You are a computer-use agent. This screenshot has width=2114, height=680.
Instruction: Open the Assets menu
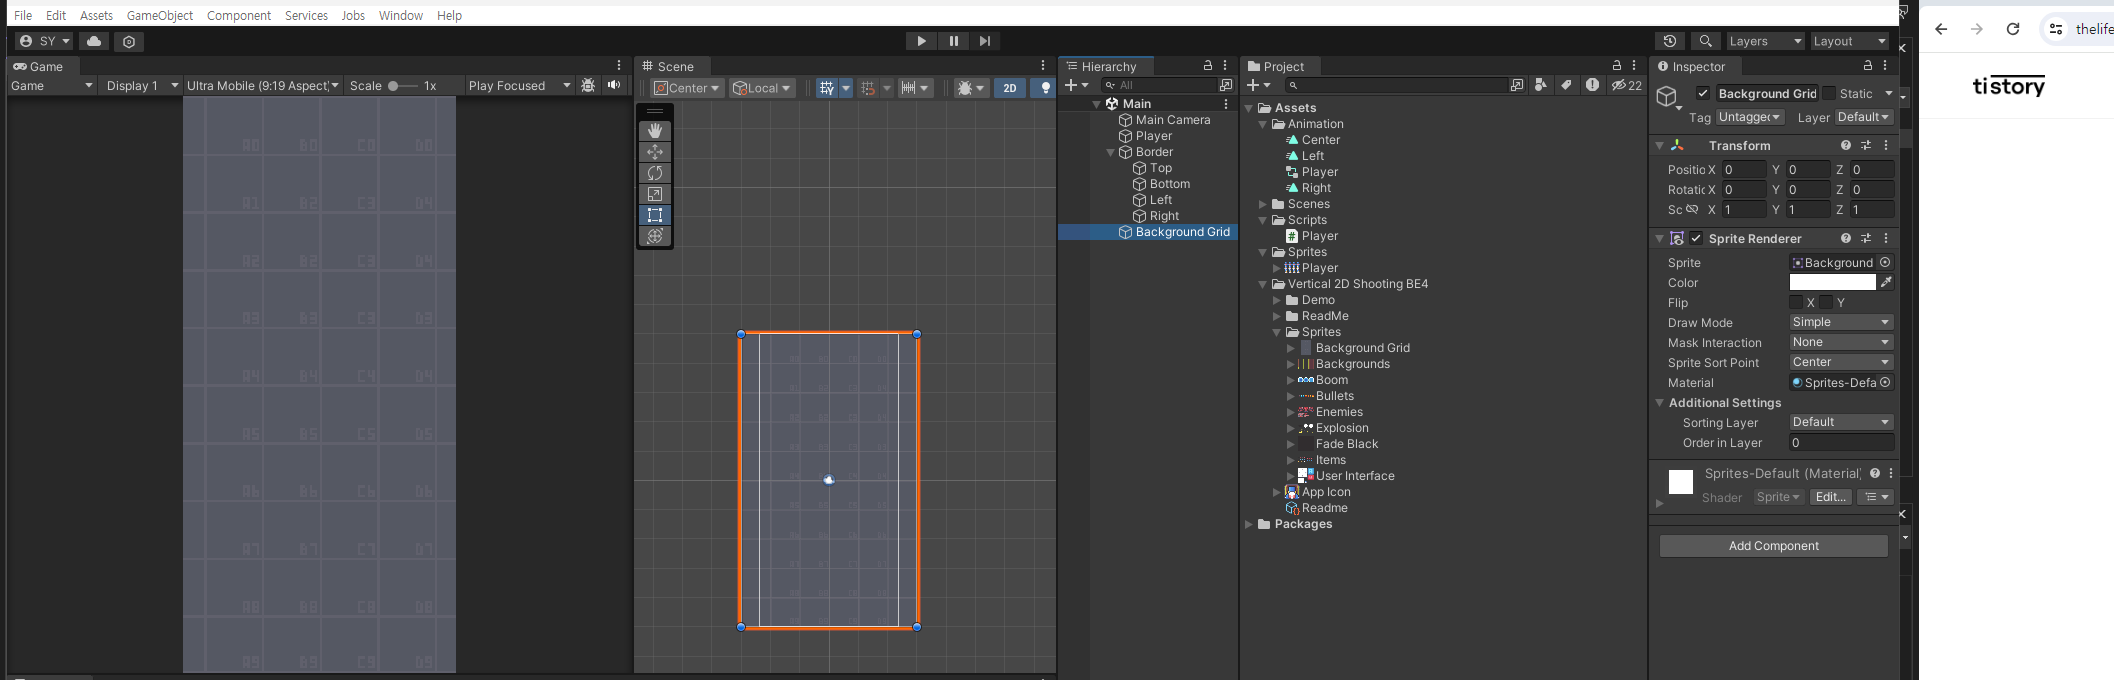click(96, 15)
